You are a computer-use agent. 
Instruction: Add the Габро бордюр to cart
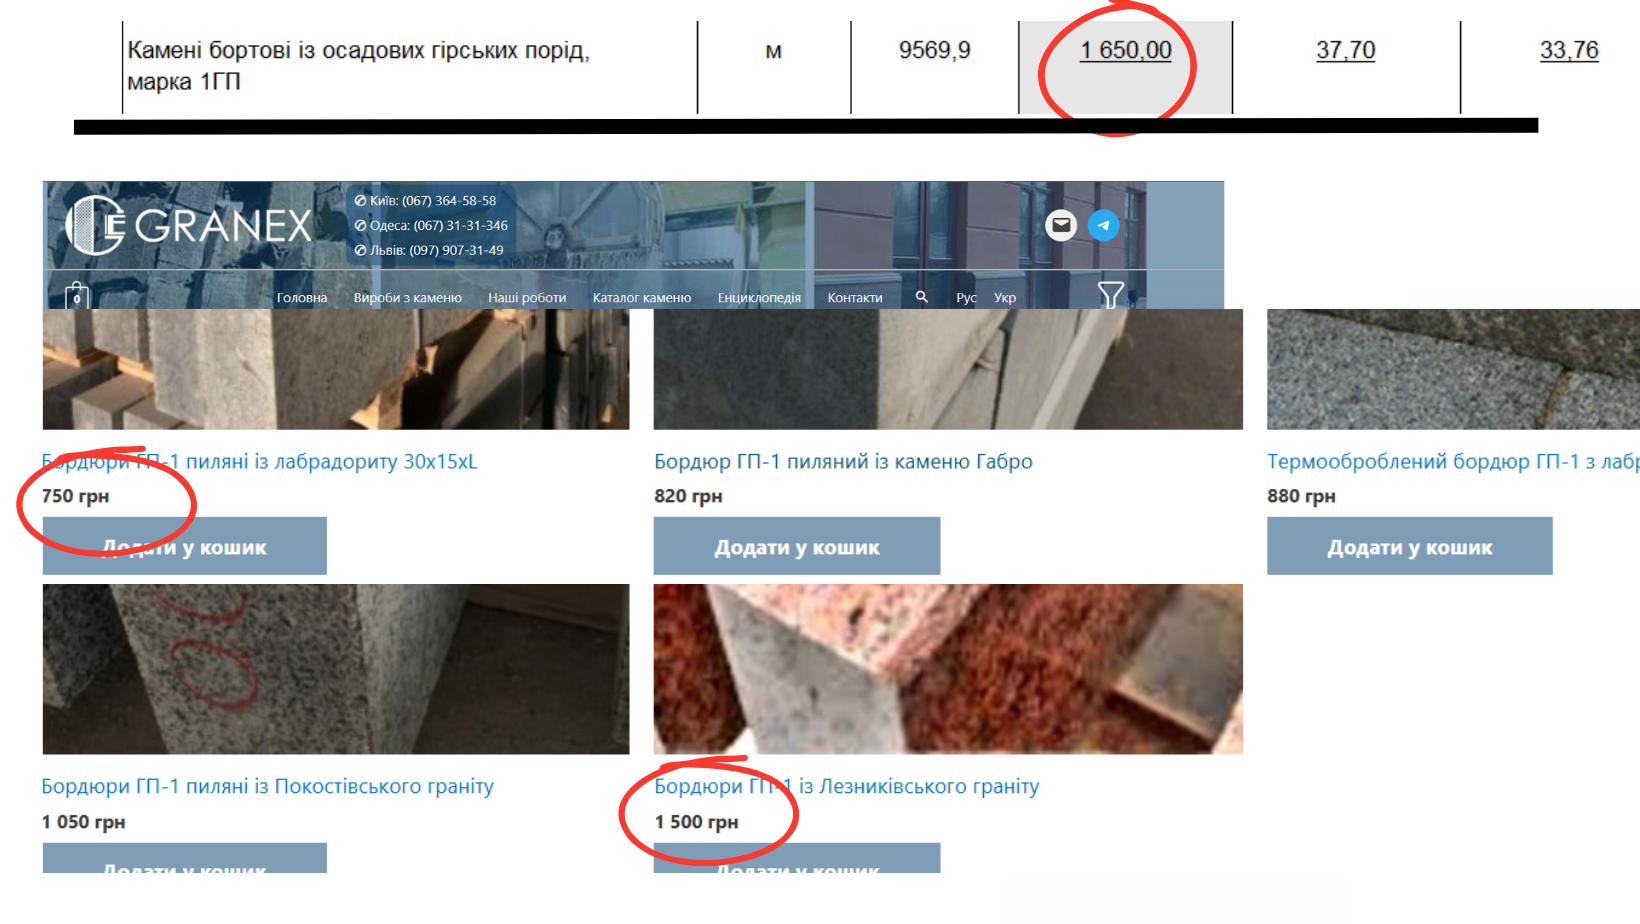coord(796,547)
